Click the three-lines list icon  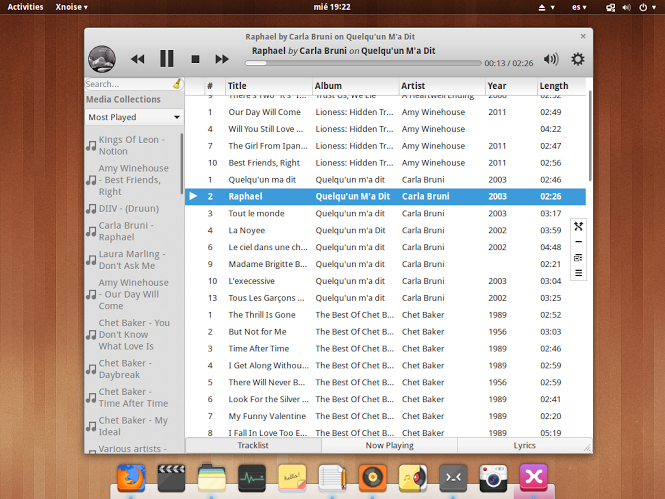coord(578,273)
